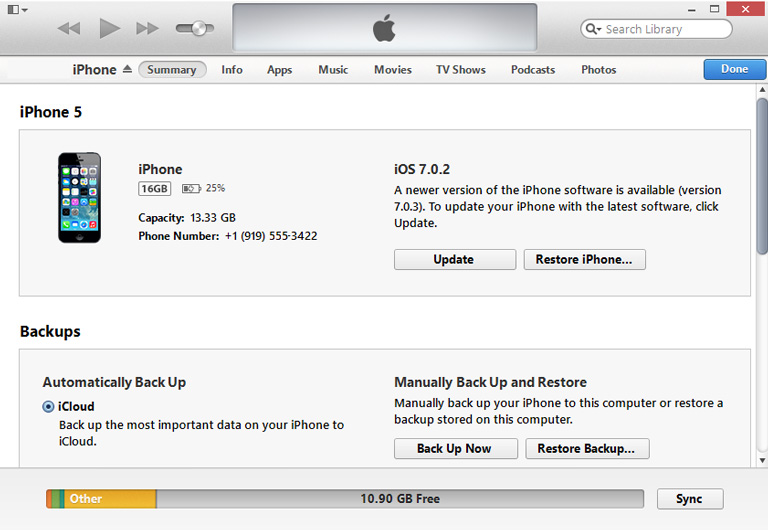Click the blue Done button
768x530 pixels.
734,69
